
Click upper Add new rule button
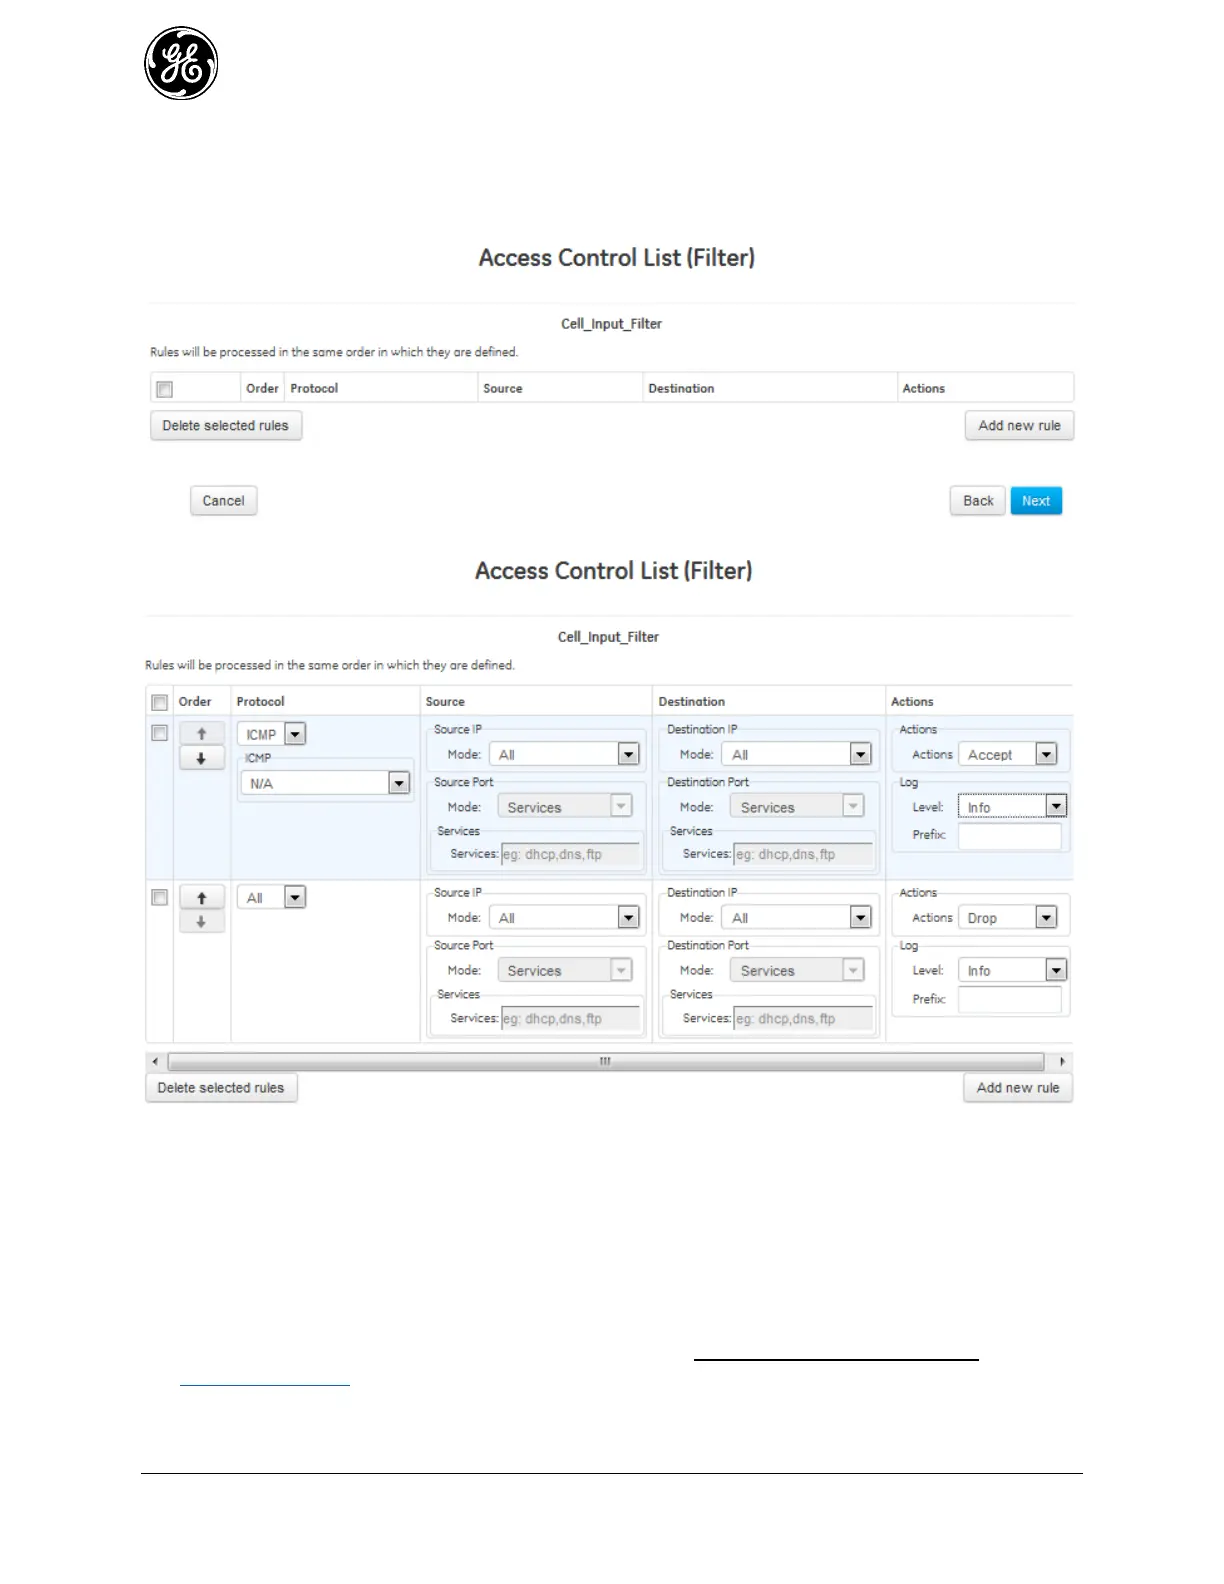[x=1019, y=425]
